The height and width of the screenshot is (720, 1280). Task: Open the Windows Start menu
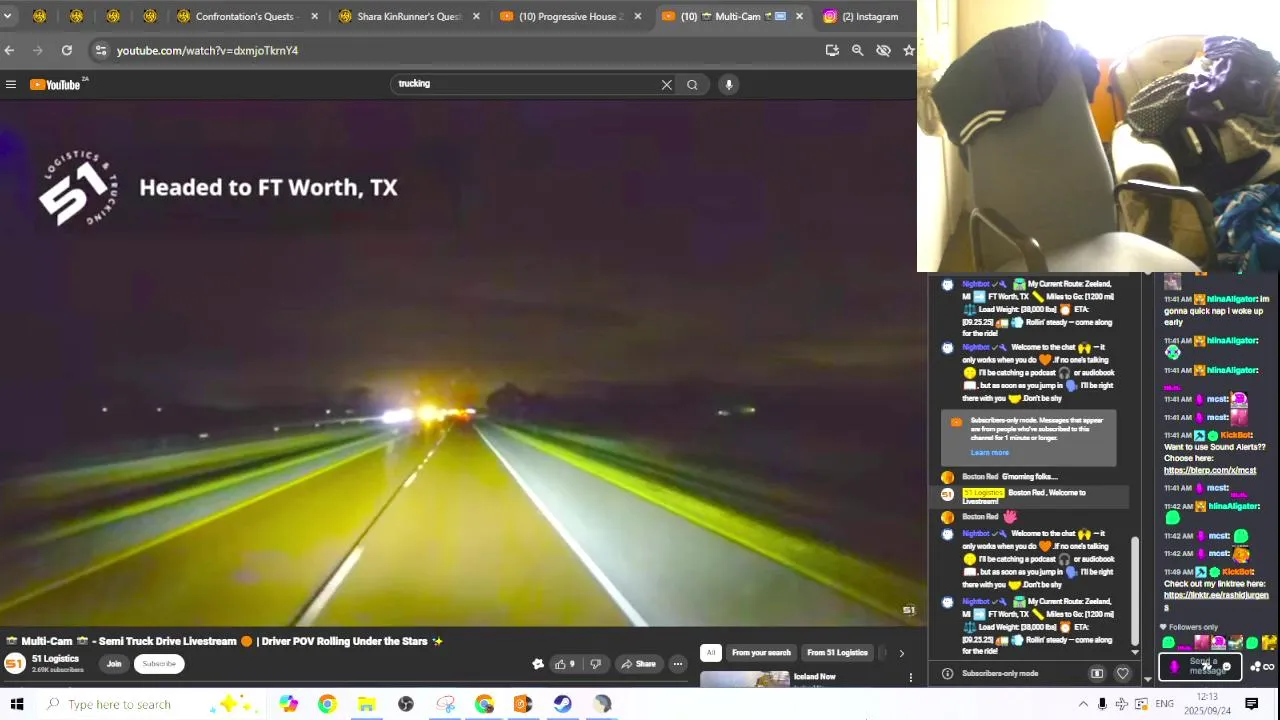[x=17, y=704]
